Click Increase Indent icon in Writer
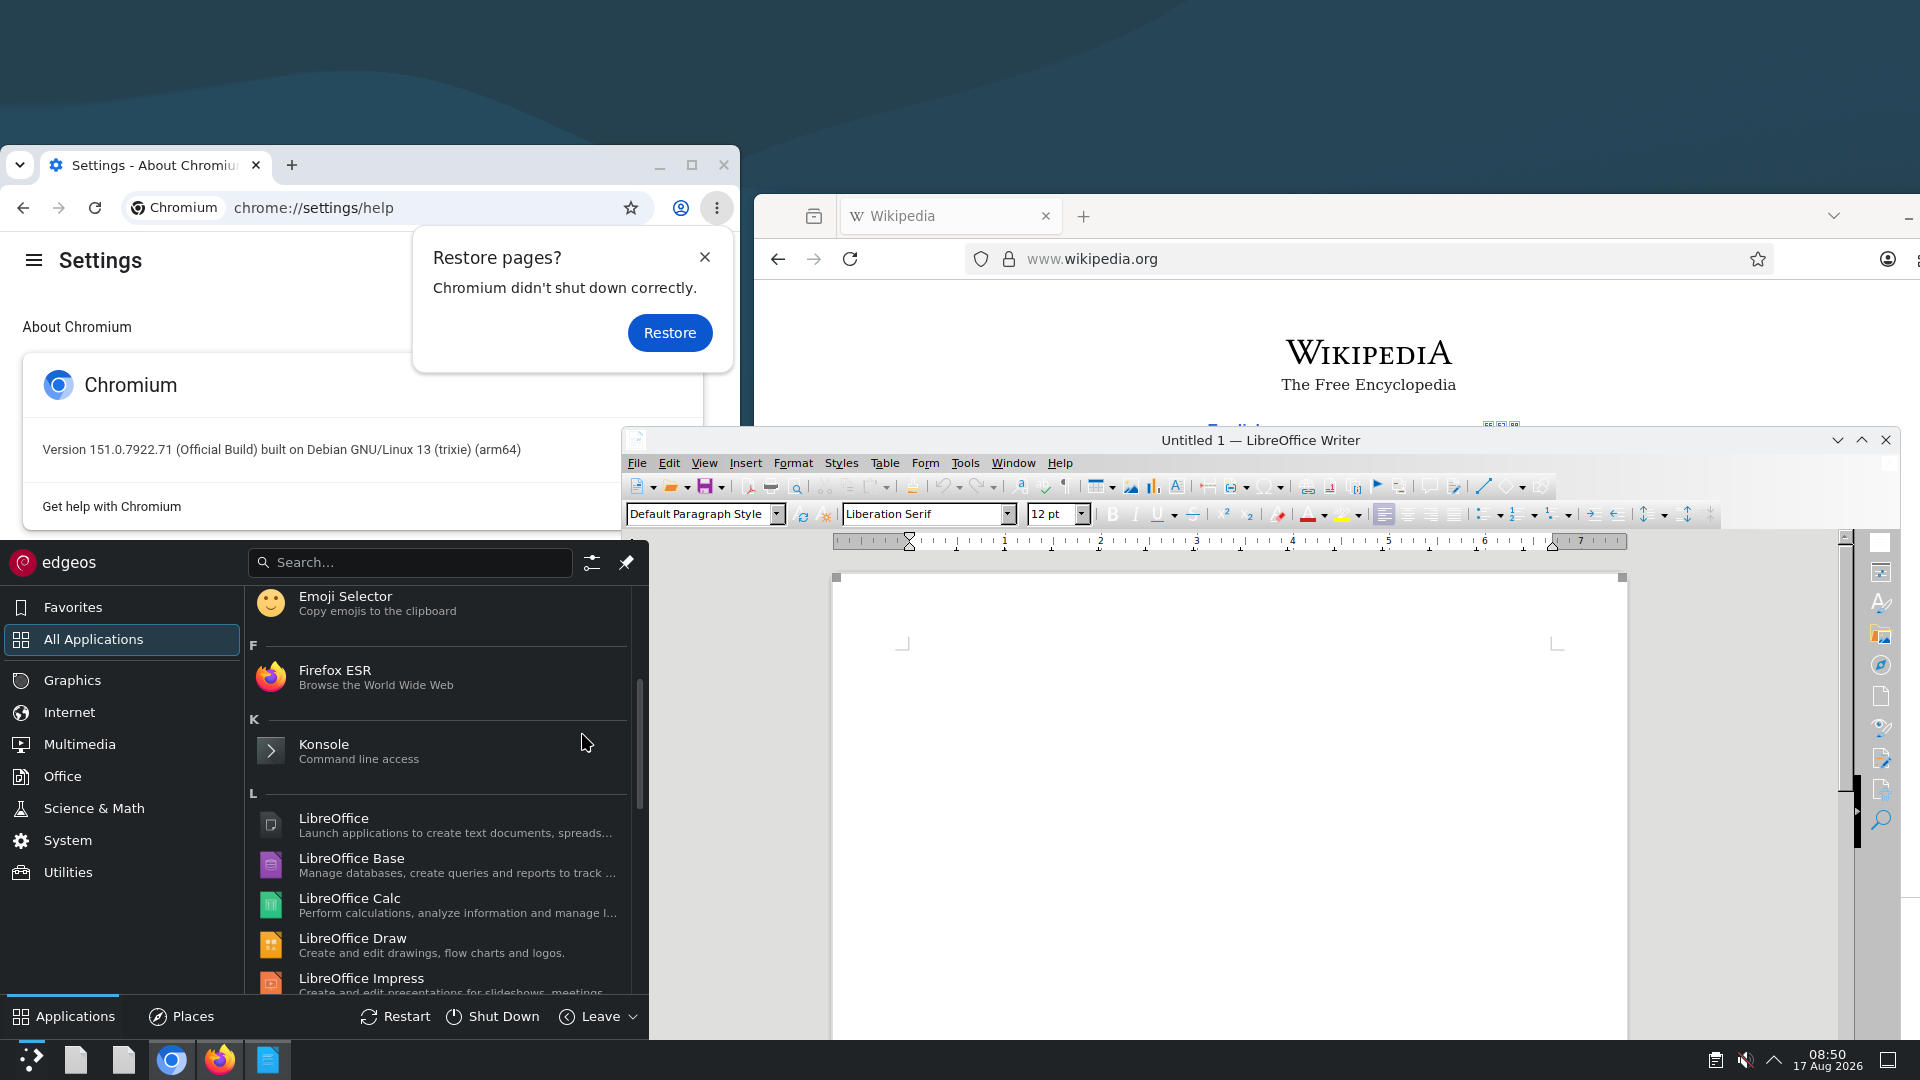This screenshot has height=1080, width=1920. pyautogui.click(x=1594, y=515)
